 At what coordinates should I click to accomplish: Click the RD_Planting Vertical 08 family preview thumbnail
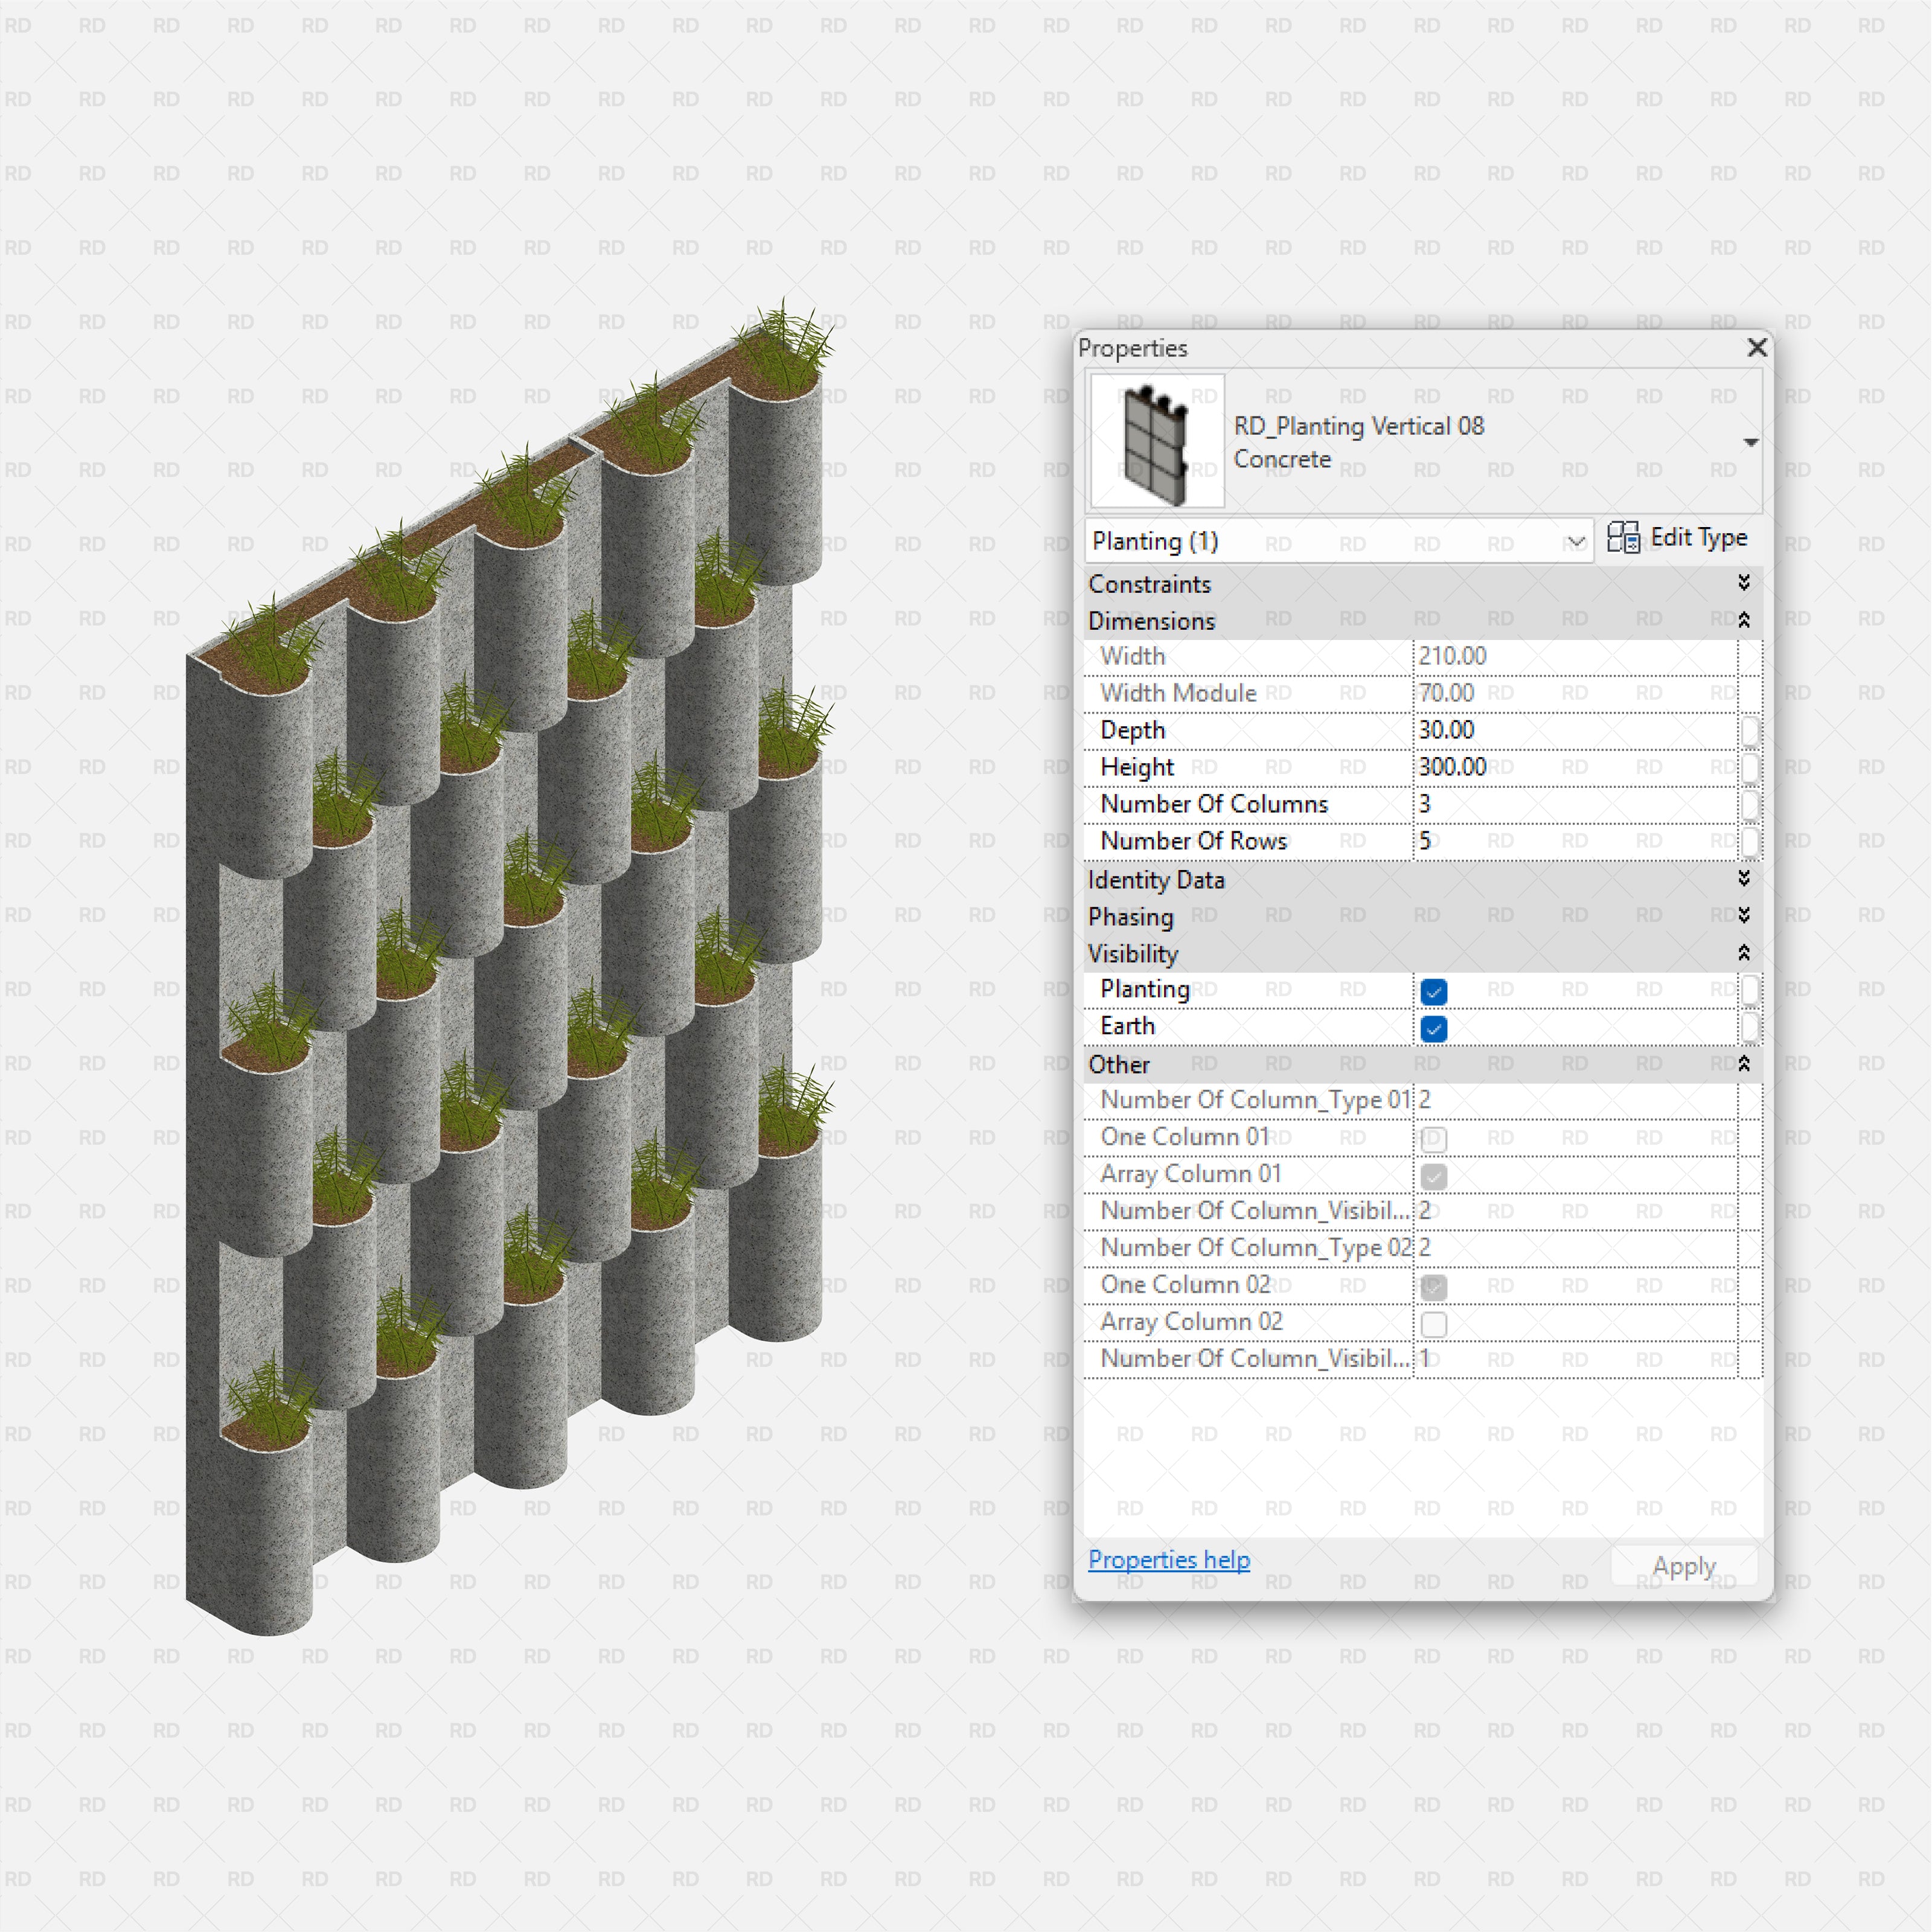[x=1156, y=440]
